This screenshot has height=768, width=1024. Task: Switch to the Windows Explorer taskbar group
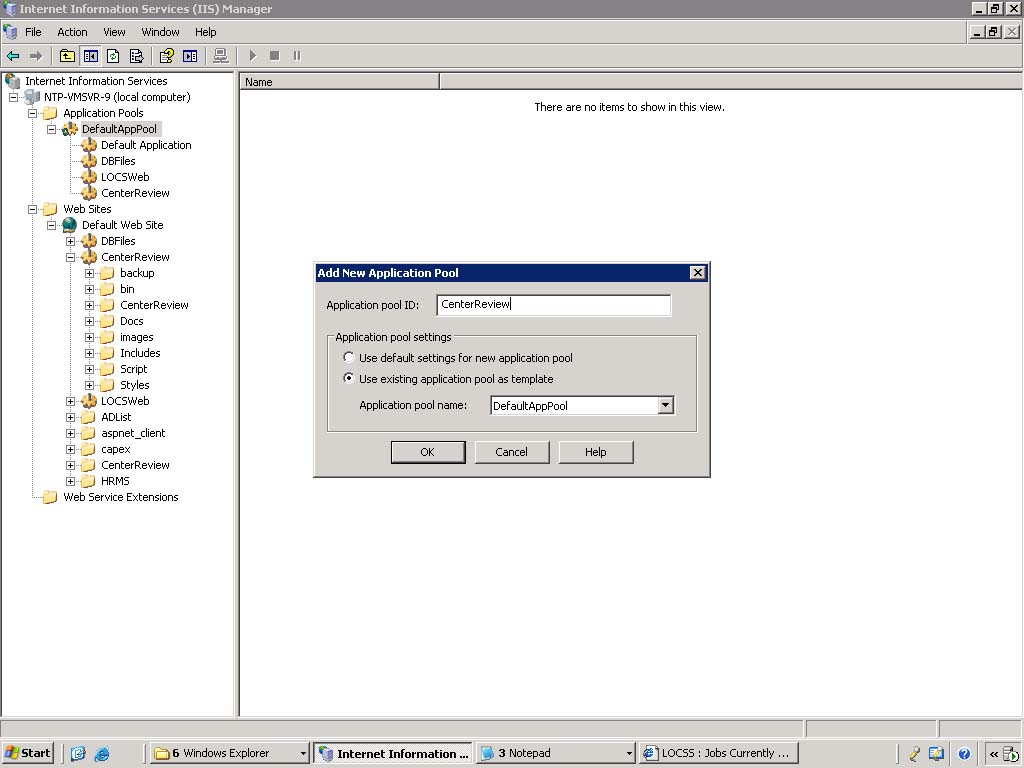click(230, 753)
